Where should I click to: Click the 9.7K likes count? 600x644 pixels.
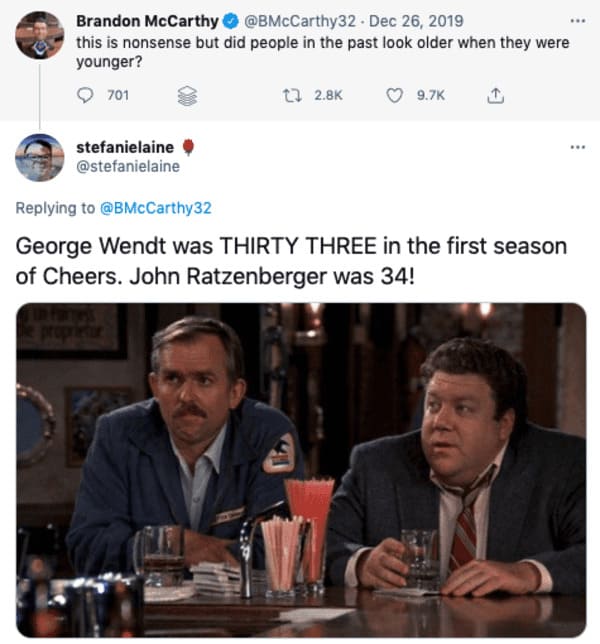click(430, 96)
